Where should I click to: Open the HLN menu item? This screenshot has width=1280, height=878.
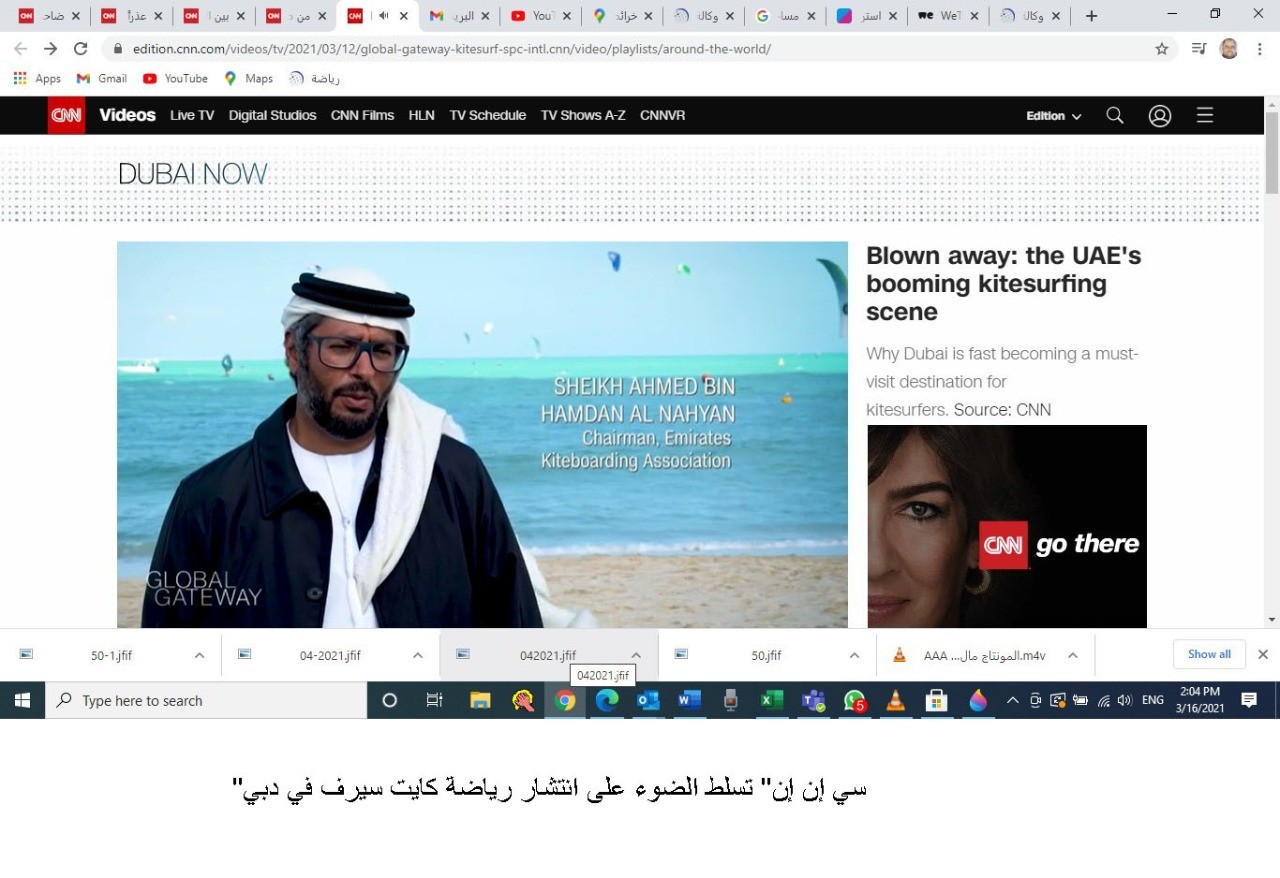coord(421,115)
